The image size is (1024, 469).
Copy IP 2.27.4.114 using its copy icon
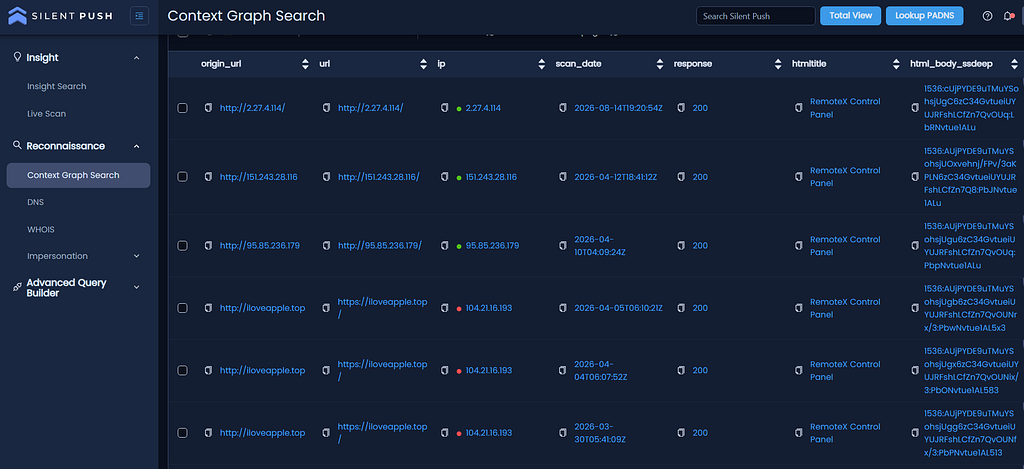[445, 108]
